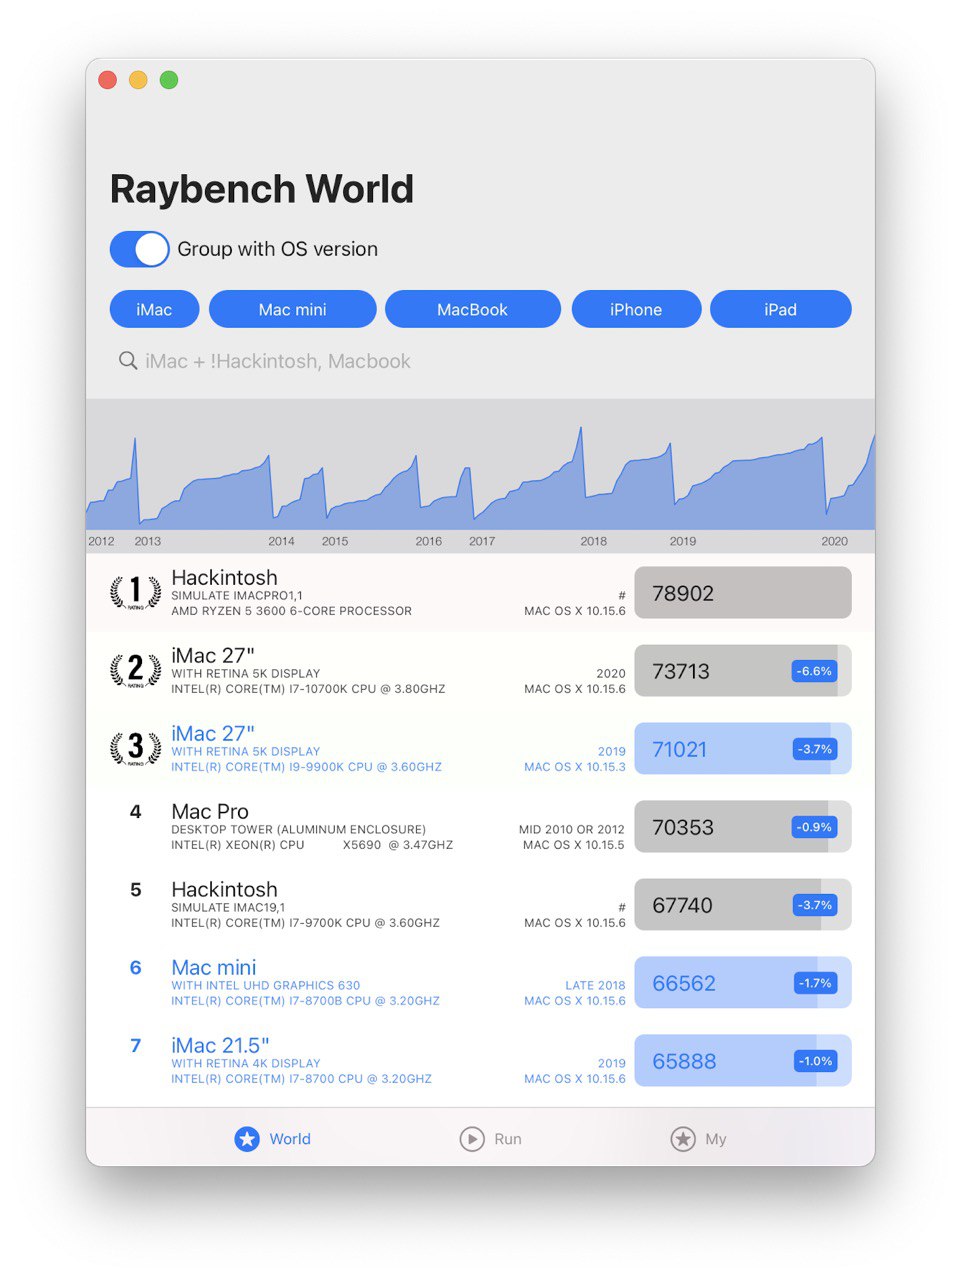961x1280 pixels.
Task: Click the search magnifier icon
Action: 128,361
